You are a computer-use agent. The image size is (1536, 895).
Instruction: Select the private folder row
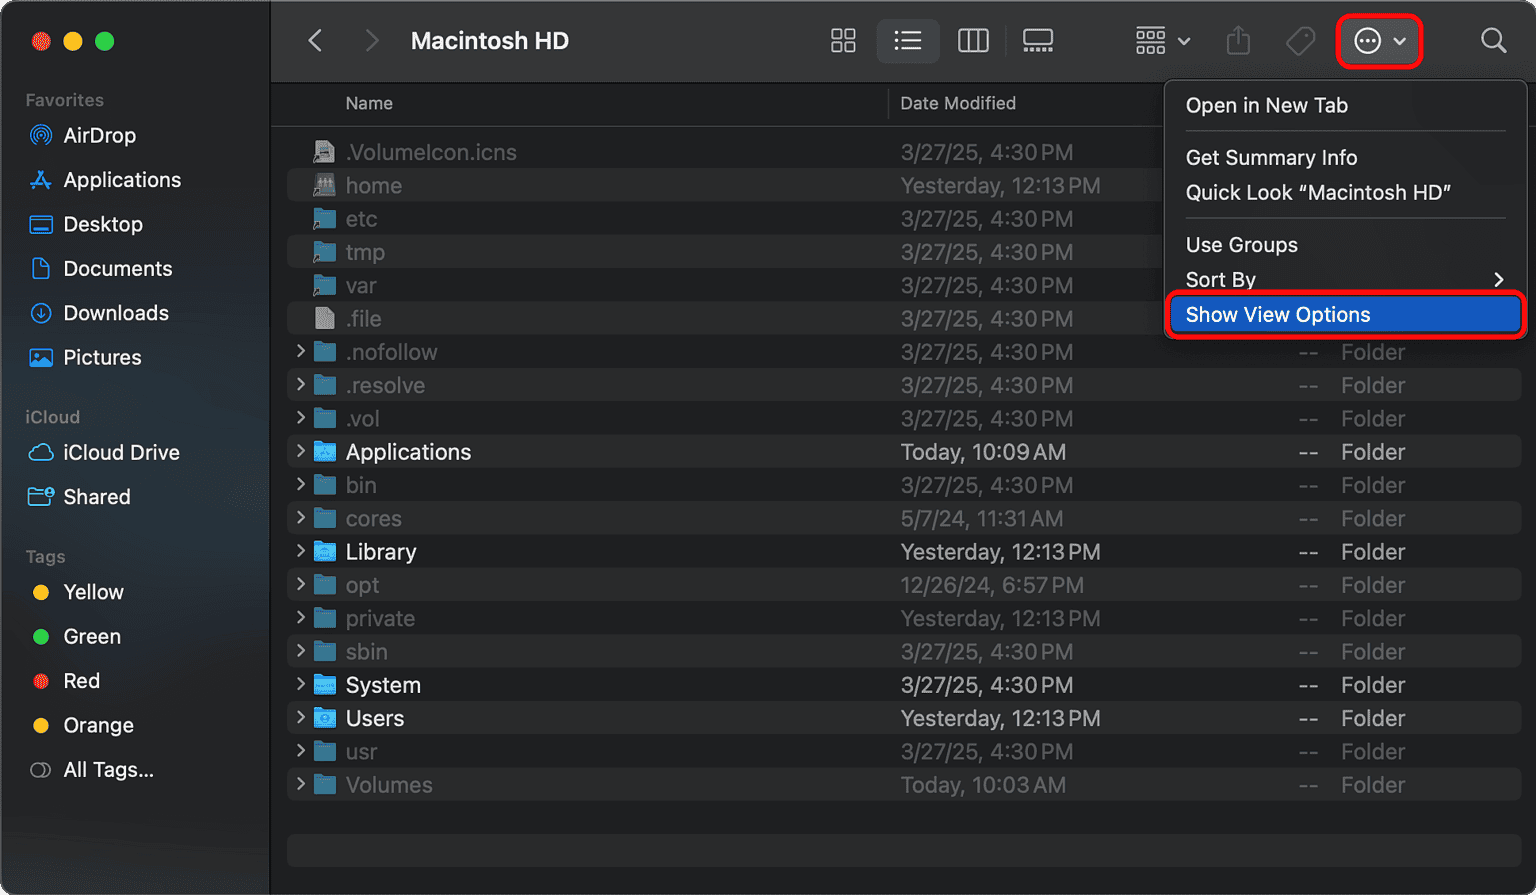[904, 618]
